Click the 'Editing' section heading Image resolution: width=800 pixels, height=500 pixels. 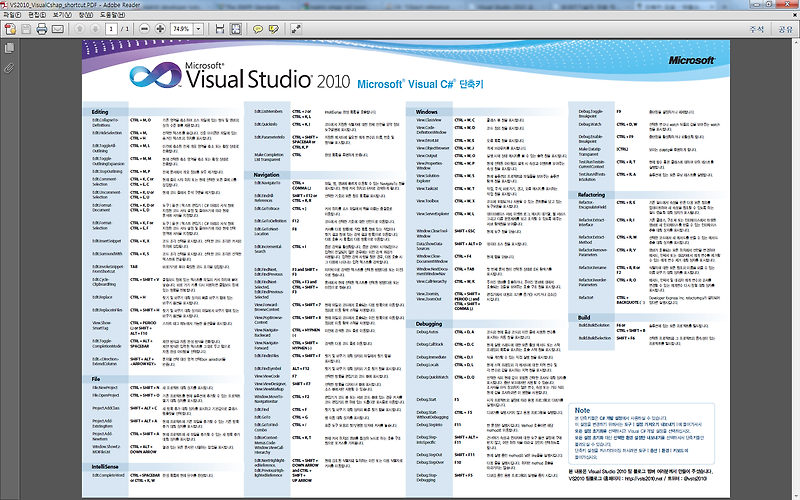pyautogui.click(x=99, y=112)
